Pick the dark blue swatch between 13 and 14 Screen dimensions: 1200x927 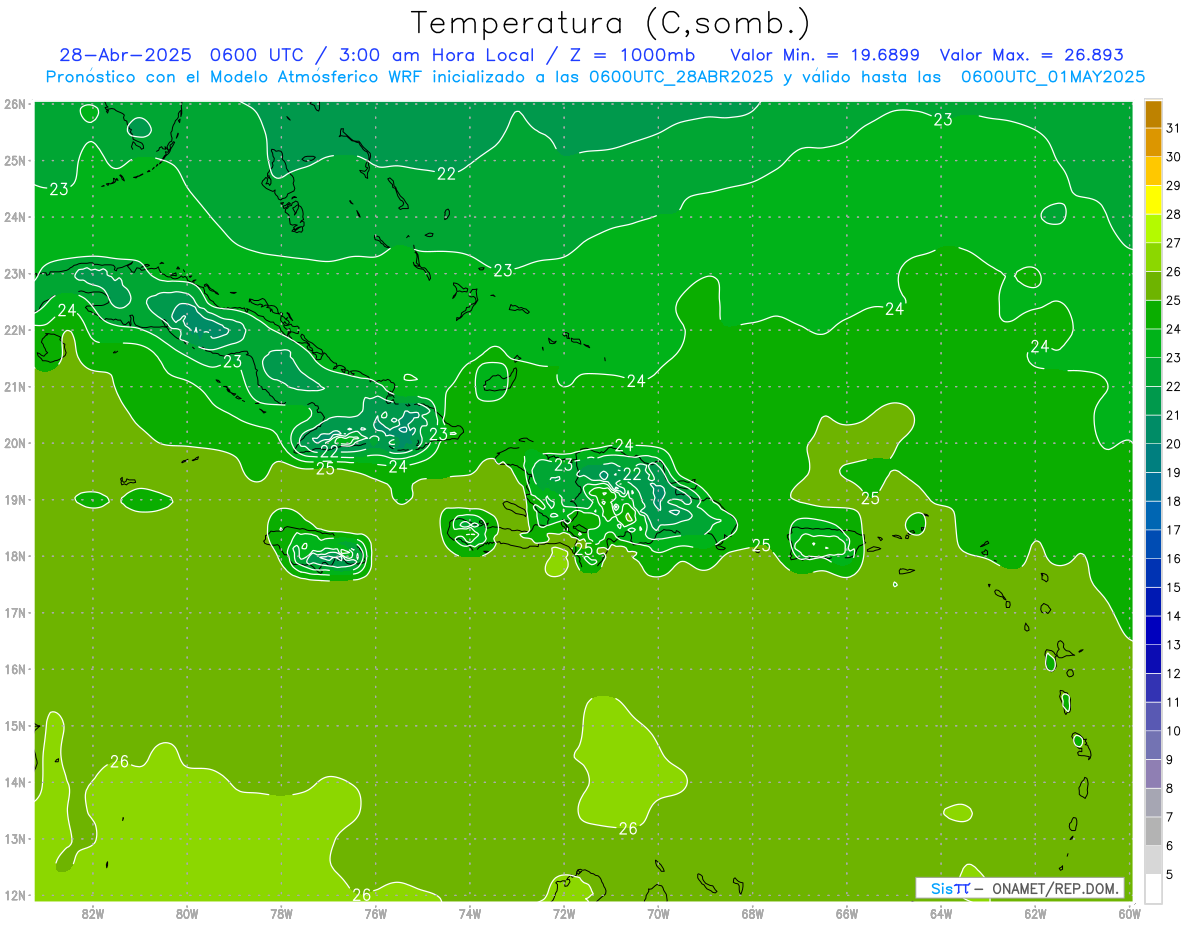pos(1154,630)
